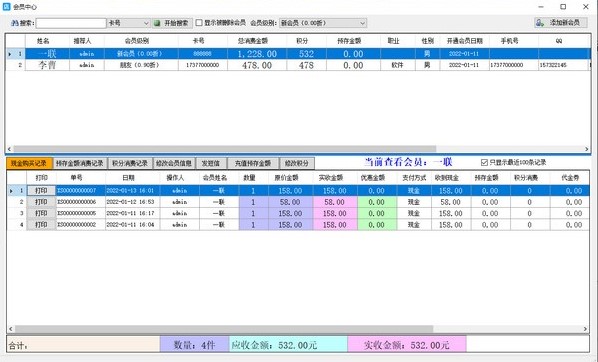Image resolution: width=598 pixels, height=362 pixels.
Task: Select the 发短信 tab
Action: pos(211,163)
